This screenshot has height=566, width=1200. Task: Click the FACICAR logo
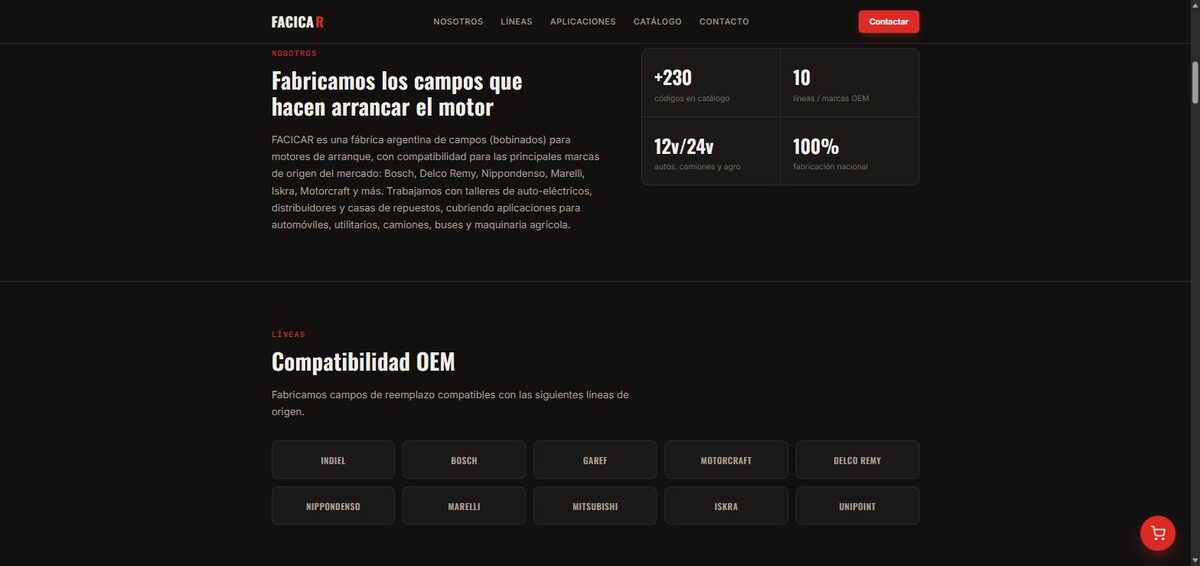297,22
